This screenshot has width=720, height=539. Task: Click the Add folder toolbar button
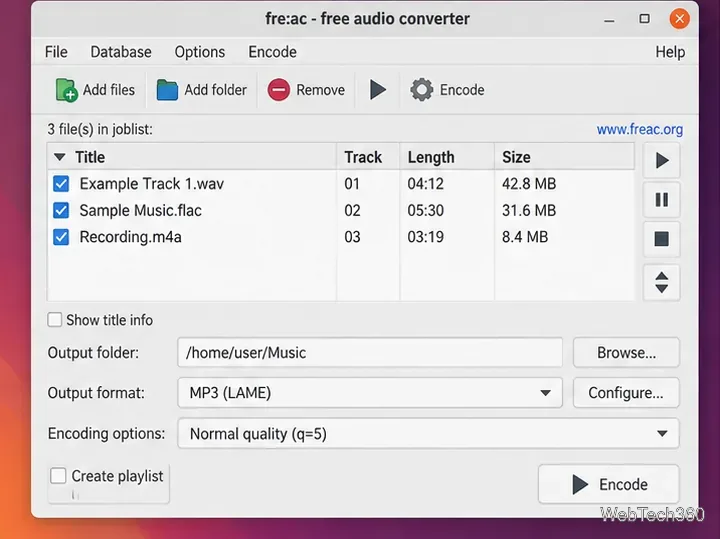tap(201, 90)
